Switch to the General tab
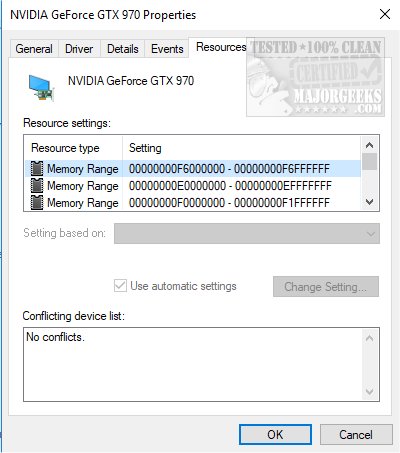 (34, 49)
